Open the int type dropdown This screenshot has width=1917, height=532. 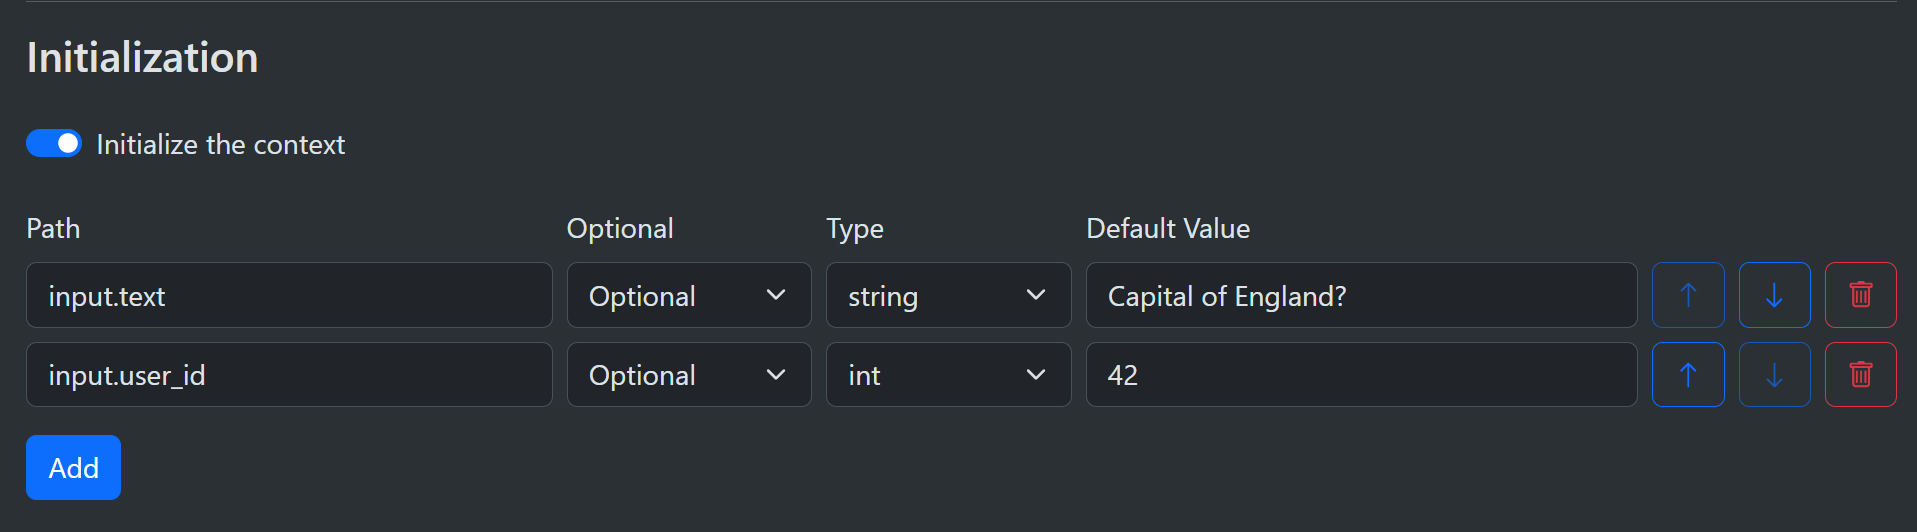pos(947,375)
